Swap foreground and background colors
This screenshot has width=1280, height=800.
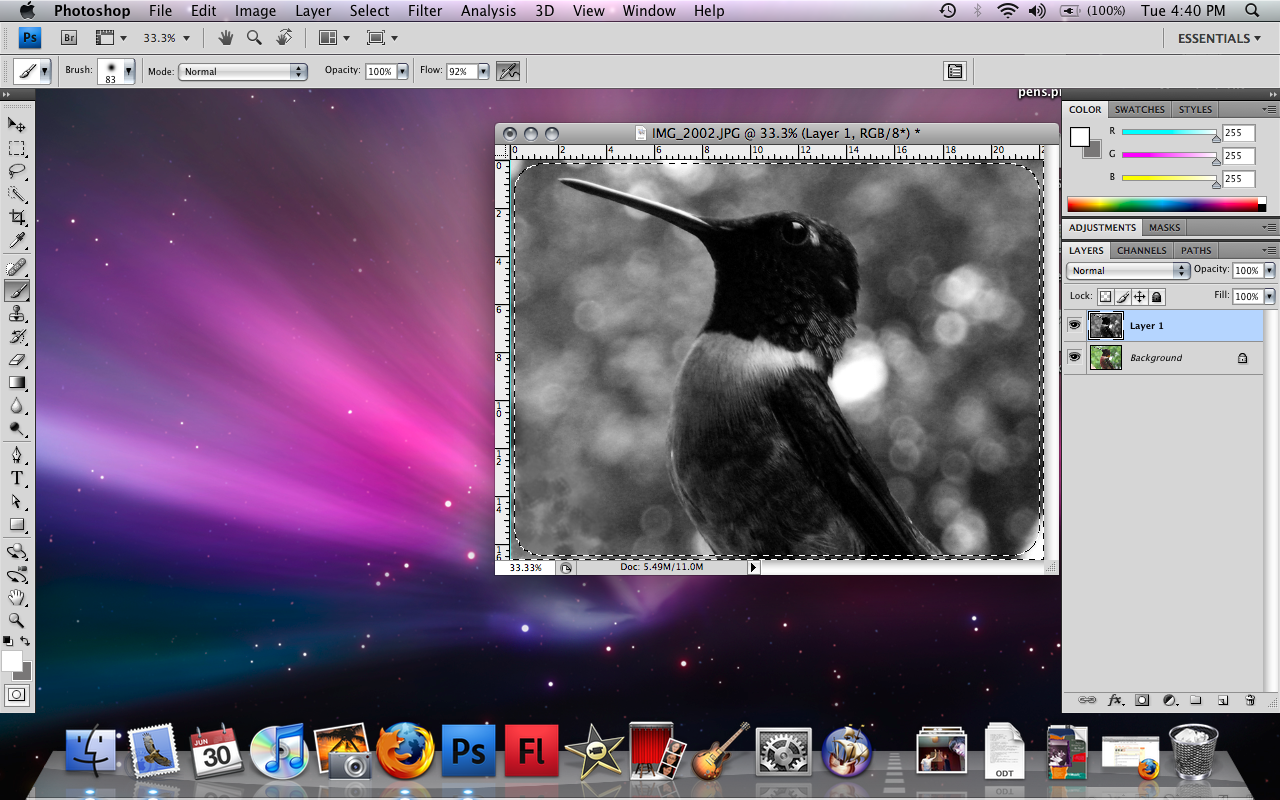click(25, 641)
